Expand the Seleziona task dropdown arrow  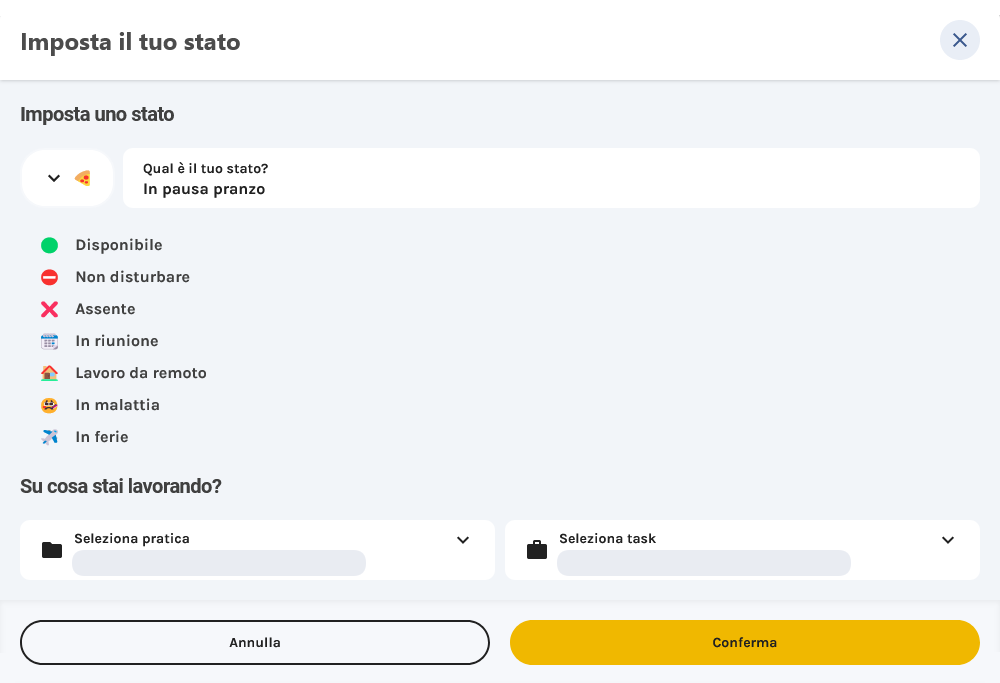pos(948,540)
